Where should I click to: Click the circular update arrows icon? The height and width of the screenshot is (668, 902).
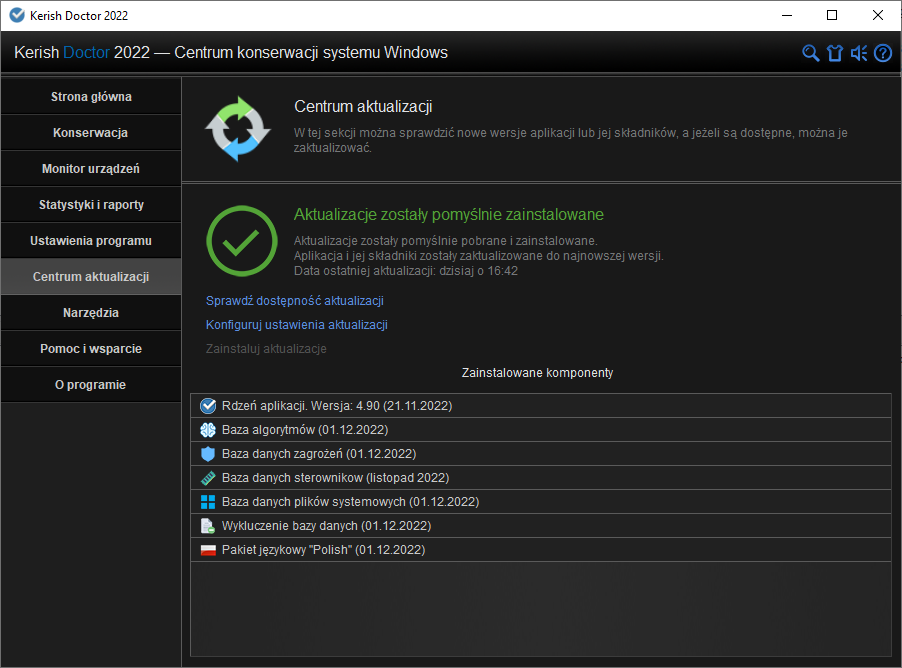(x=238, y=129)
